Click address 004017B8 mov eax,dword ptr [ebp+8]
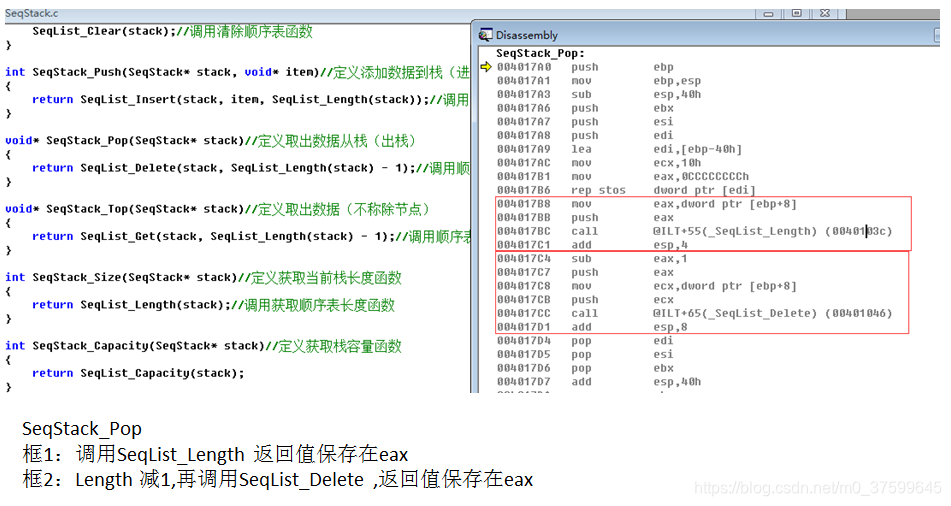 (647, 204)
